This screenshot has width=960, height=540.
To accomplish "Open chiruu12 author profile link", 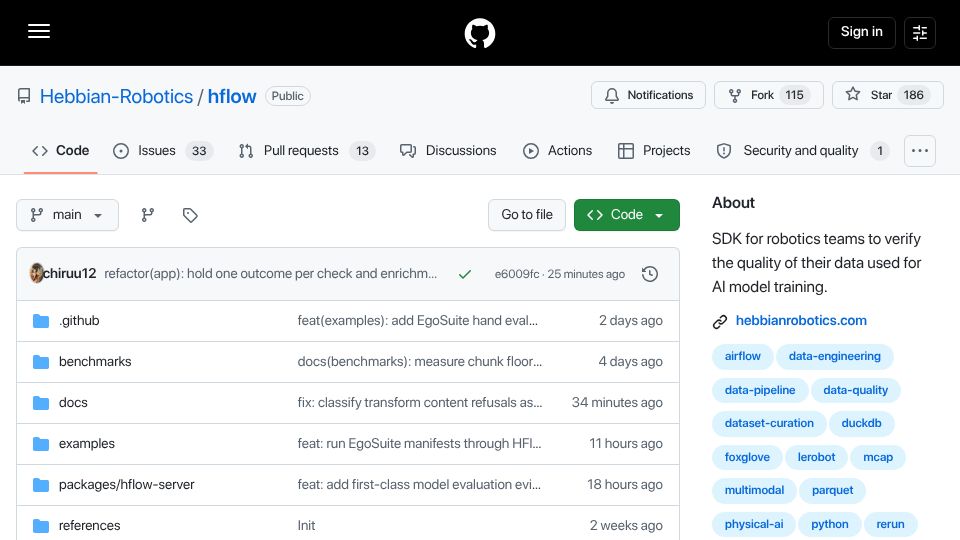I will click(x=69, y=274).
